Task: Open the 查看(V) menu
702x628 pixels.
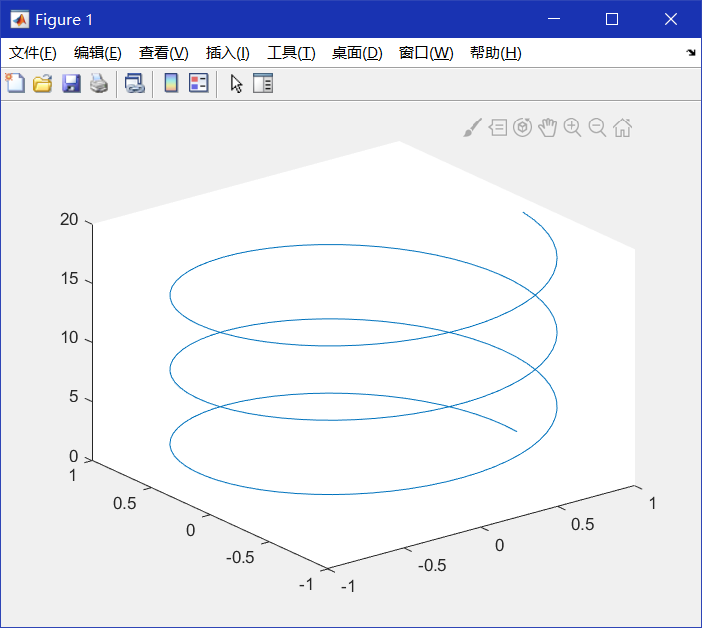Action: pyautogui.click(x=163, y=53)
